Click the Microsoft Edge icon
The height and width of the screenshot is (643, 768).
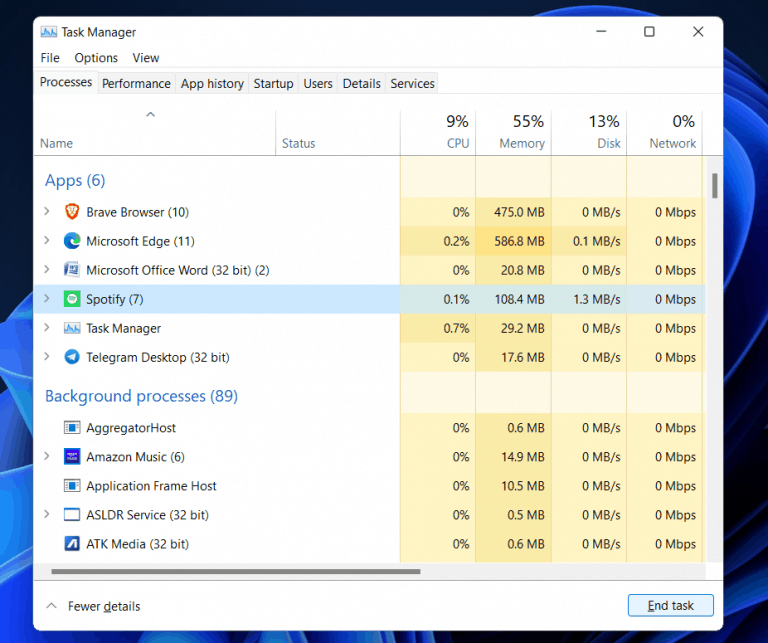[72, 241]
